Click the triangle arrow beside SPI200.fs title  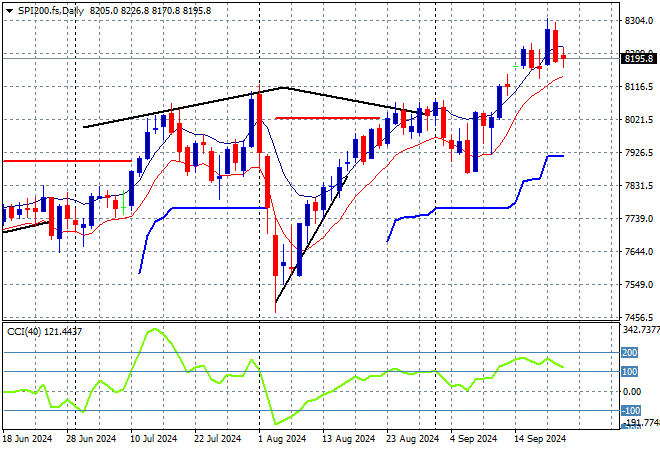point(9,11)
